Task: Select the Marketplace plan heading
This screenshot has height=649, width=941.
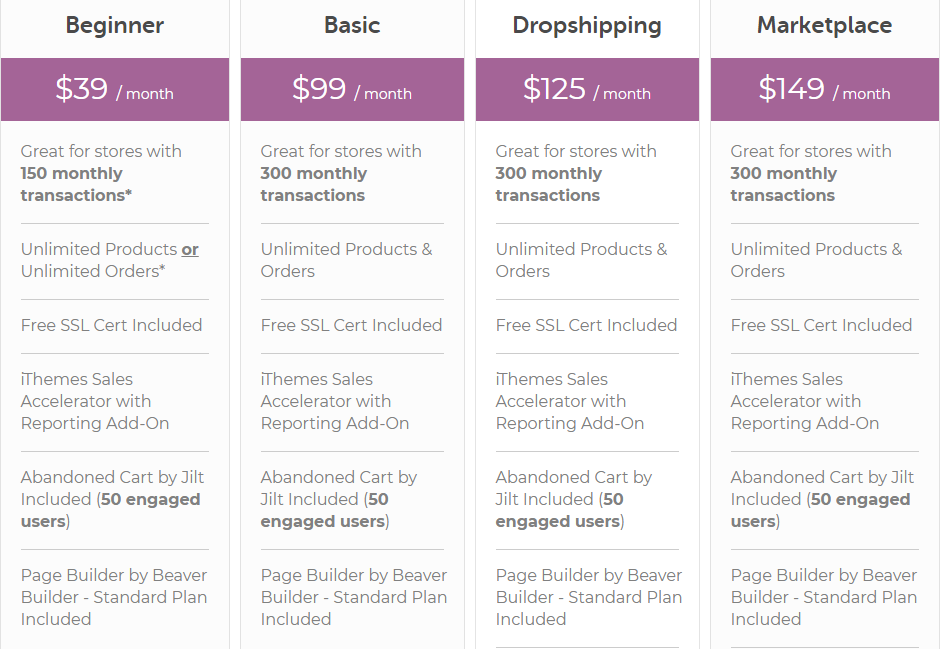Action: (x=825, y=25)
